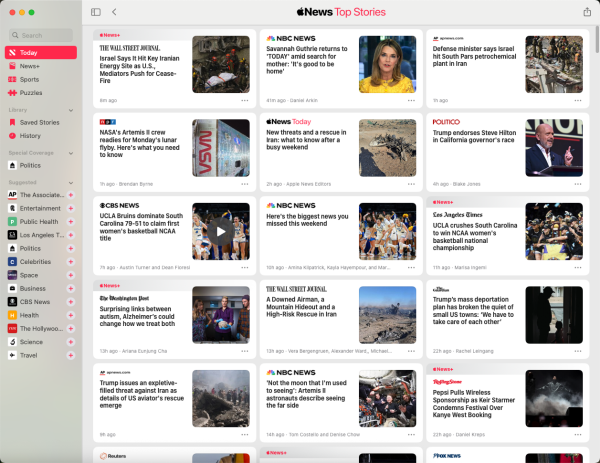Go back using the toolbar chevron
Screen dimensions: 600x463
(x=114, y=12)
